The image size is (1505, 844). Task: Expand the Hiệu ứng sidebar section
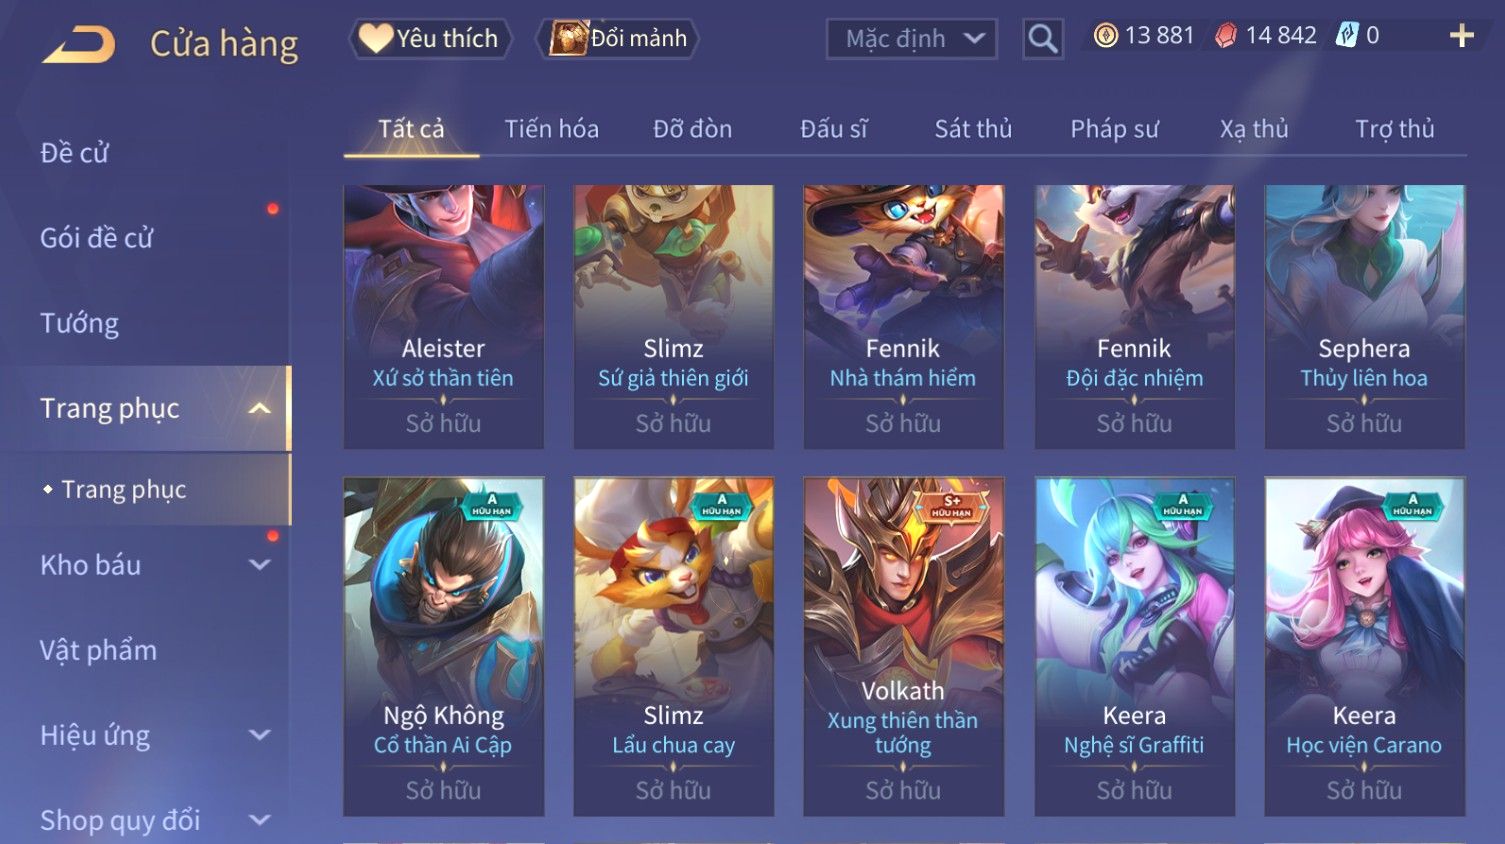coord(260,735)
